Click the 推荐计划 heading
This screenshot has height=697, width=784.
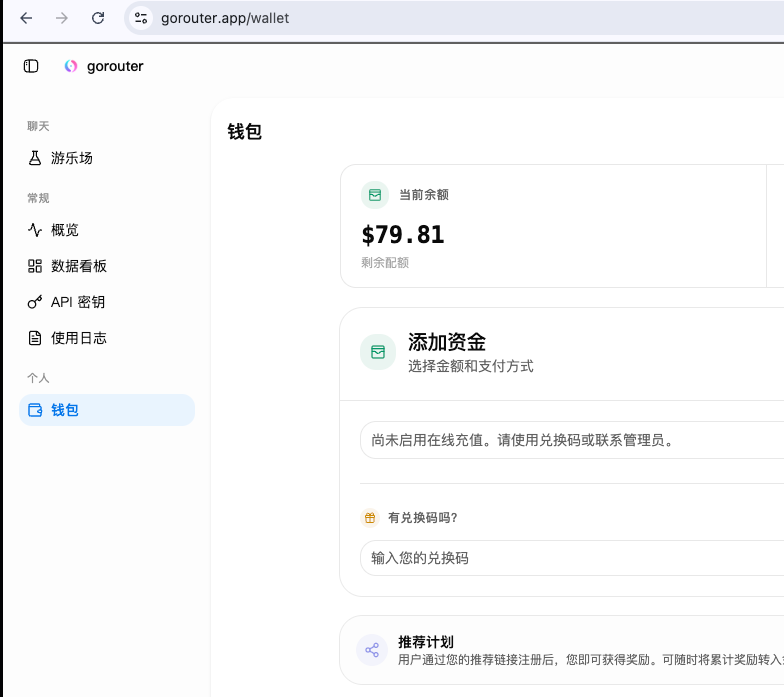coord(426,642)
